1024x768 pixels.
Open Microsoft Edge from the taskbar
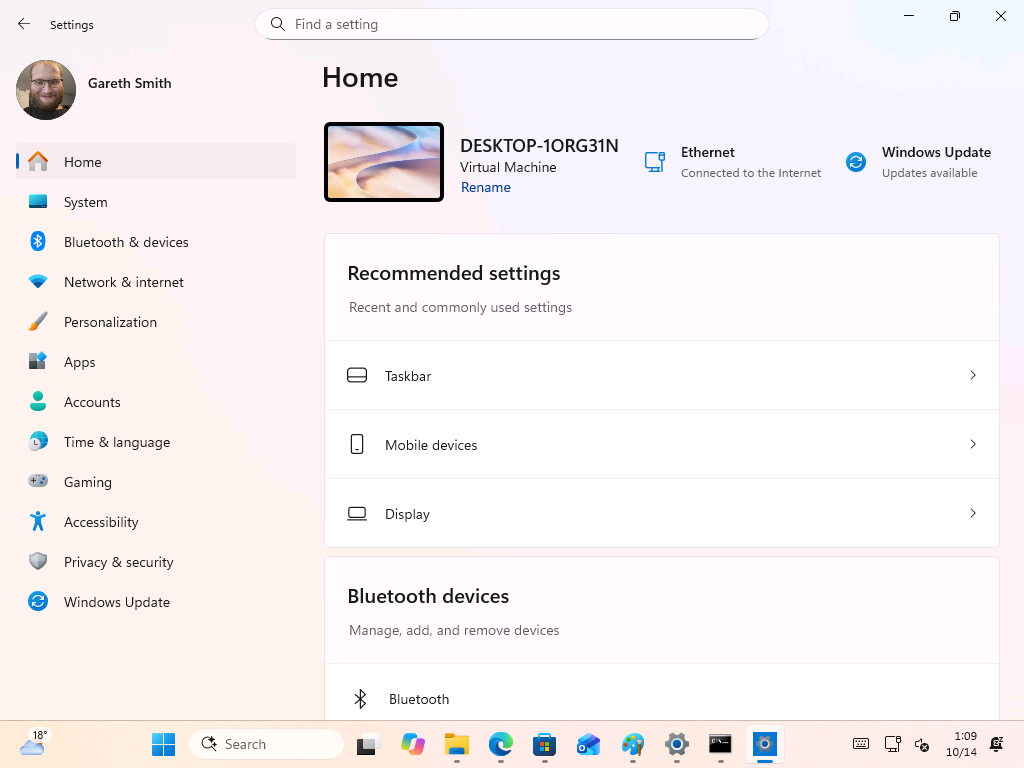500,744
